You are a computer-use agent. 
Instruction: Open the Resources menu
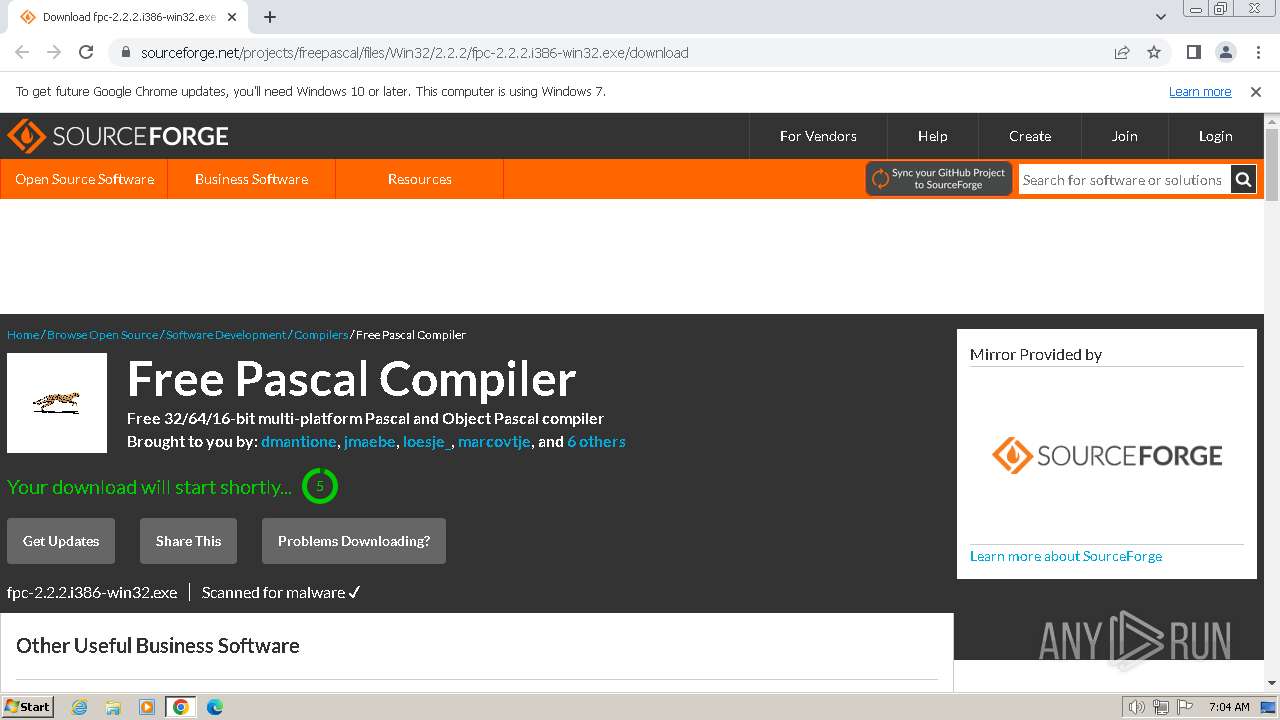(x=420, y=179)
